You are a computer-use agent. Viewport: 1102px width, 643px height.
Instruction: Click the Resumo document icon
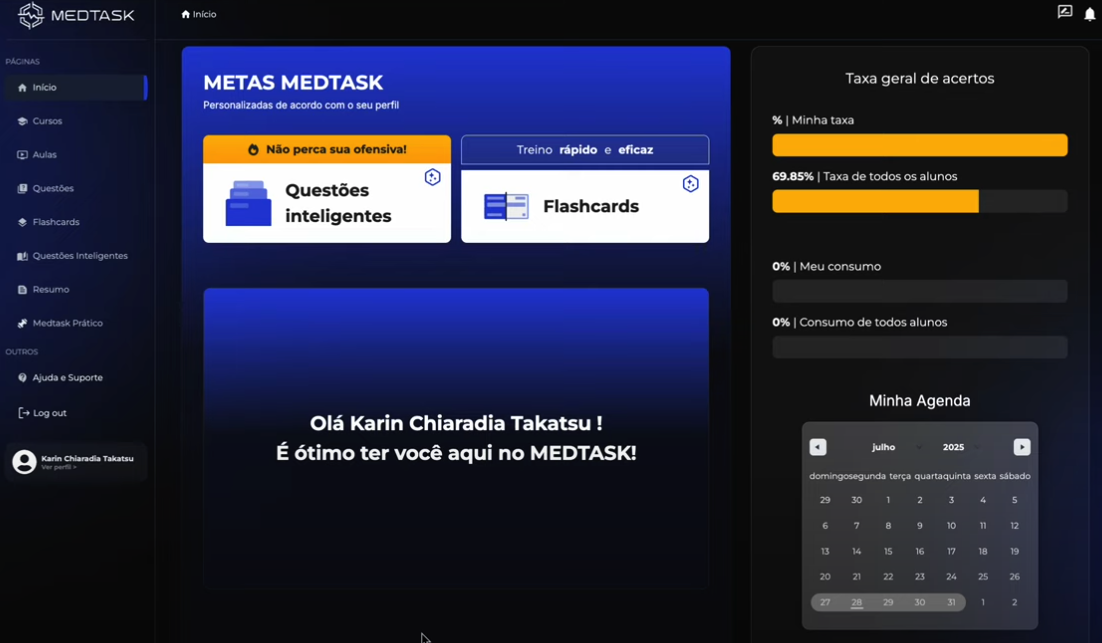(x=22, y=290)
